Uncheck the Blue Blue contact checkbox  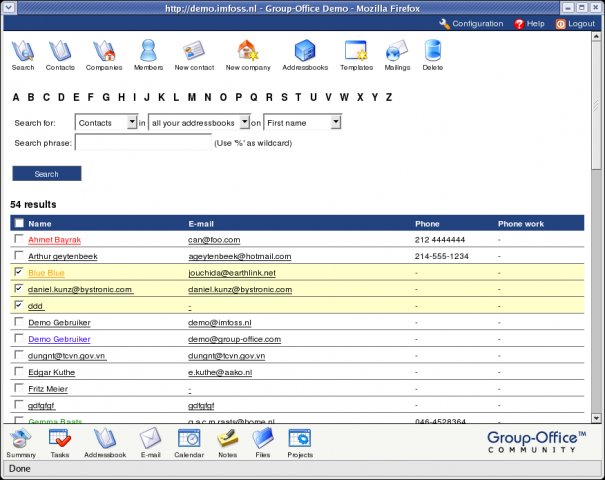pos(20,272)
